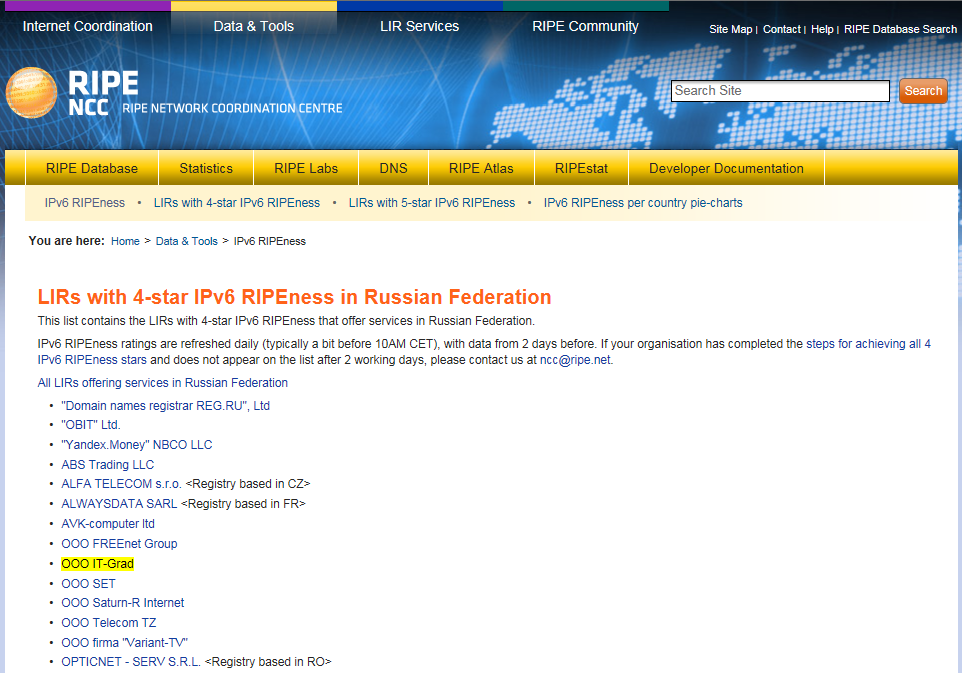
Task: Open the ALFA TELECOM s.r.o. link
Action: (x=121, y=484)
